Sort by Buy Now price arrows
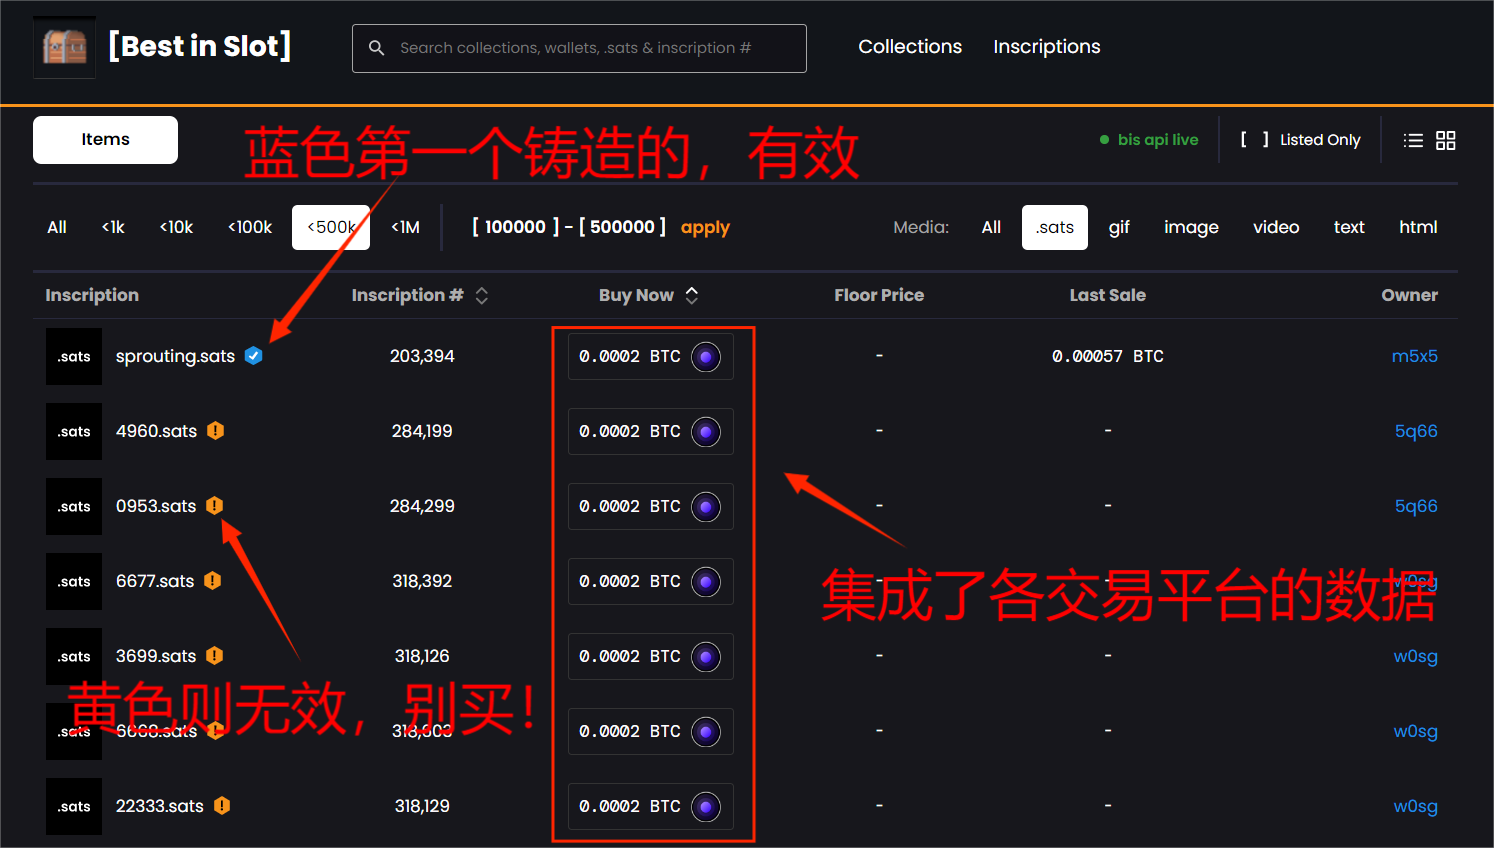This screenshot has width=1494, height=848. (x=692, y=296)
